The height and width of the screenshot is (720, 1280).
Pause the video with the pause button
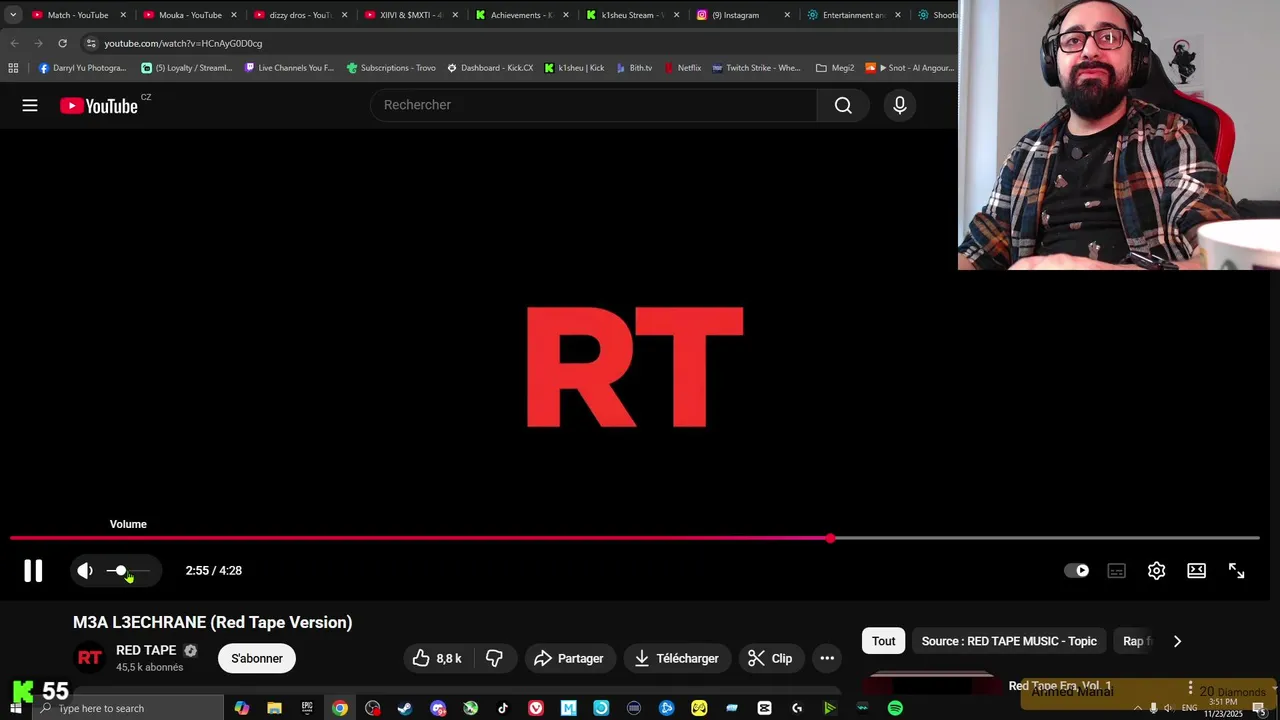tap(33, 571)
